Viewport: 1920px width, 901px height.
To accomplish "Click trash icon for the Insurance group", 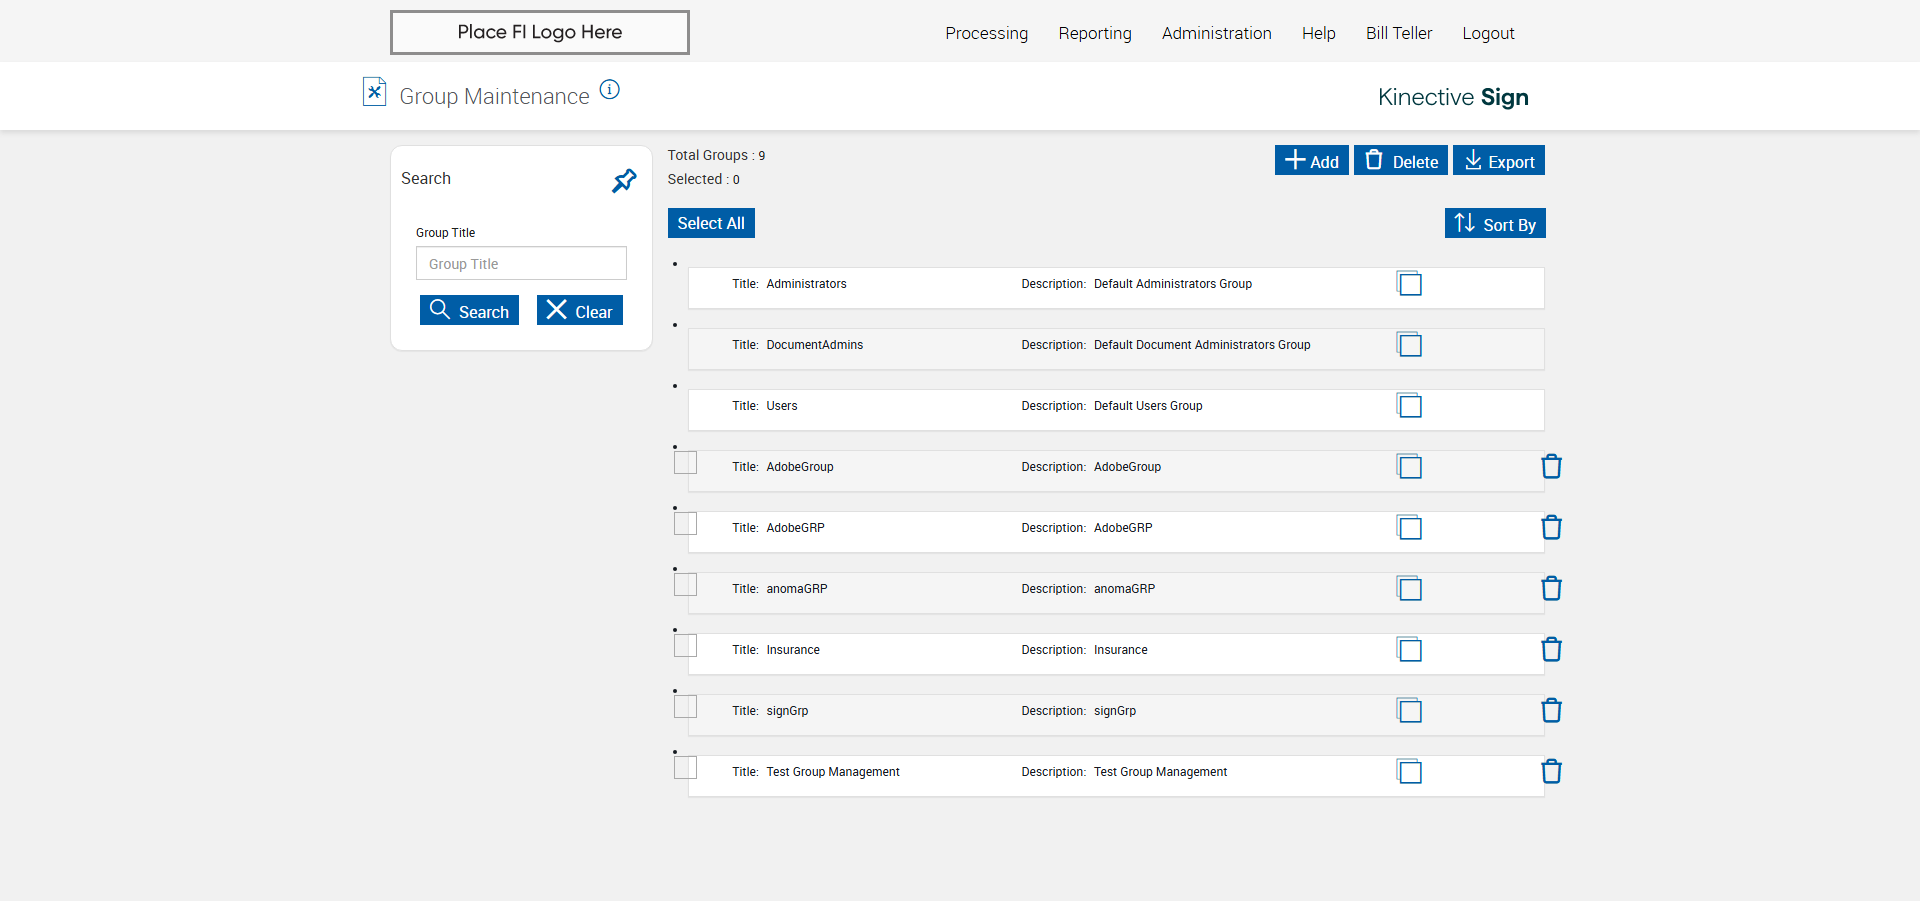I will (x=1551, y=650).
